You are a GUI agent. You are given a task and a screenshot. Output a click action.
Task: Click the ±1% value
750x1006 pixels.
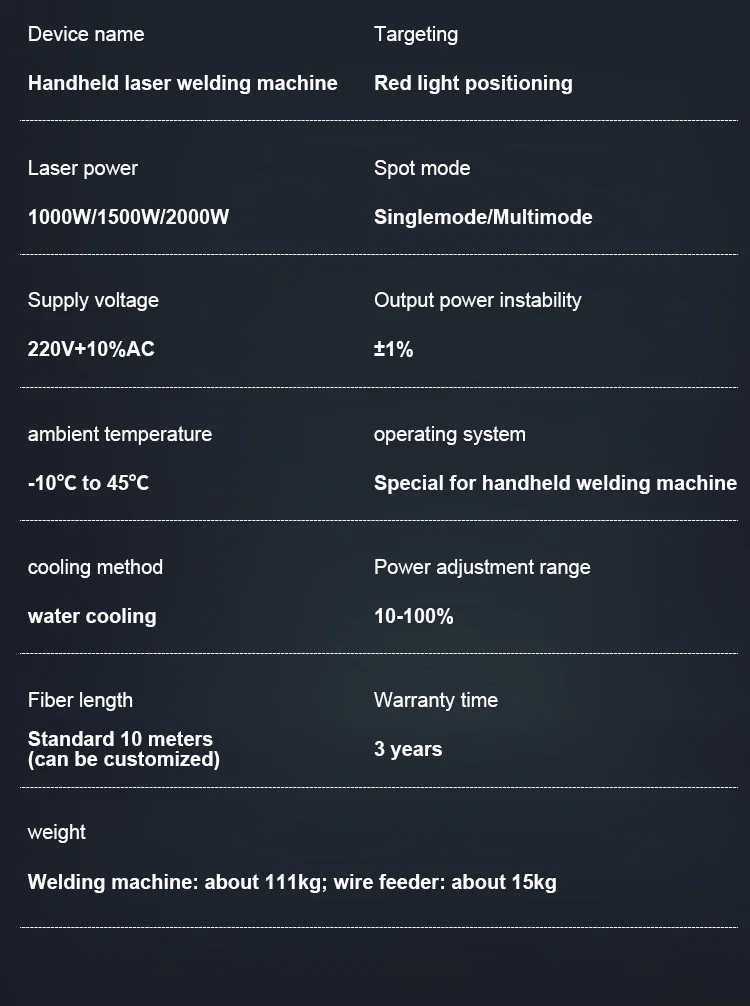pos(393,349)
